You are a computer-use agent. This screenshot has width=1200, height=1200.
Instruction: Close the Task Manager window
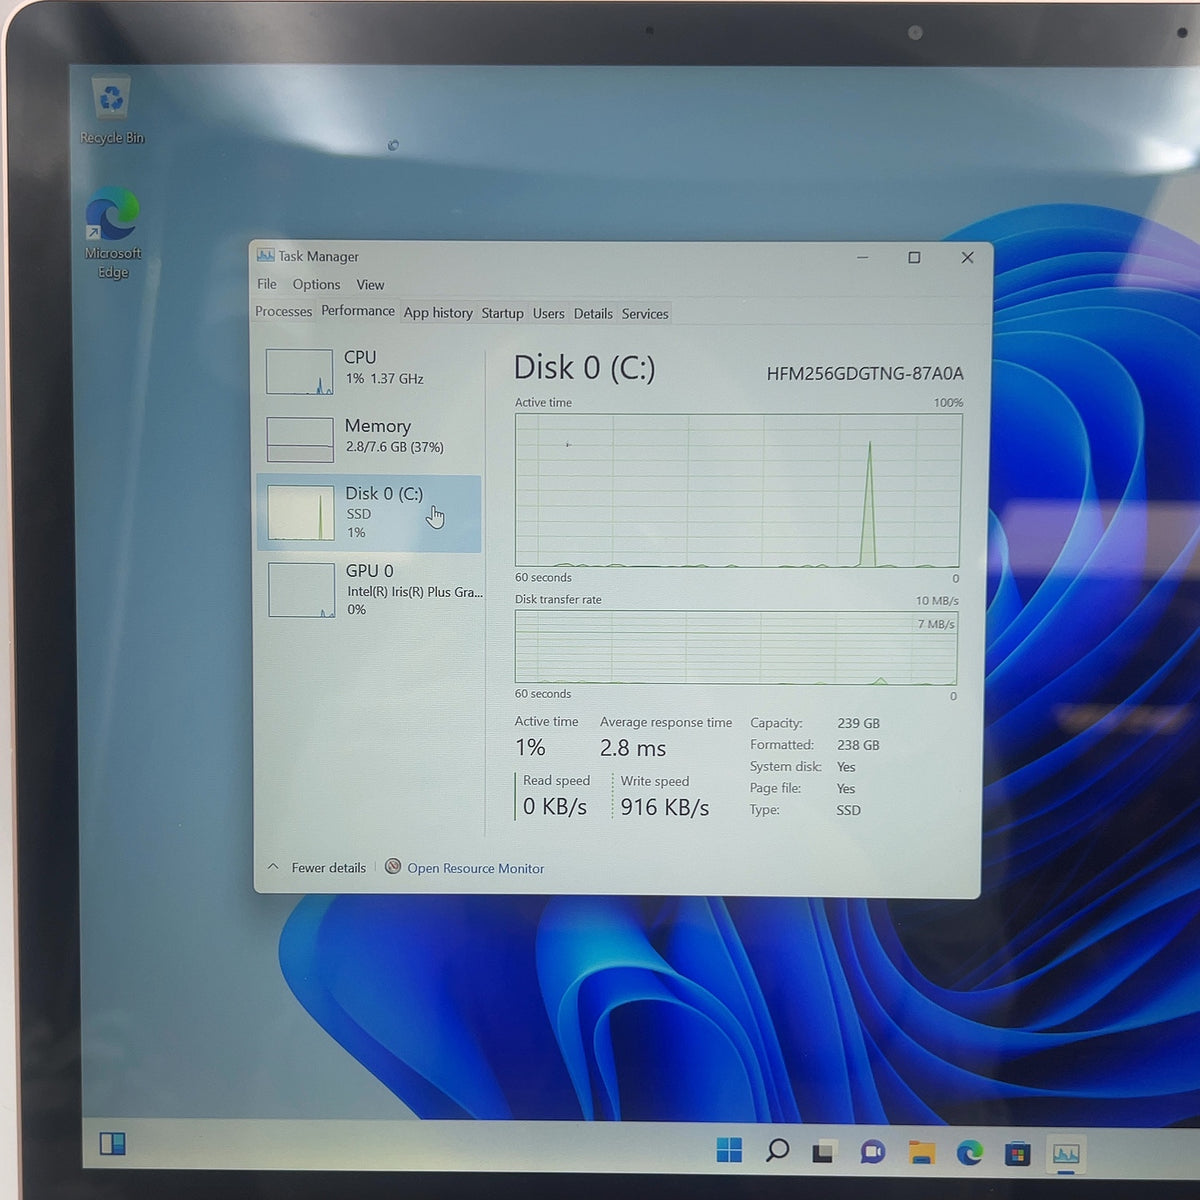pos(967,257)
